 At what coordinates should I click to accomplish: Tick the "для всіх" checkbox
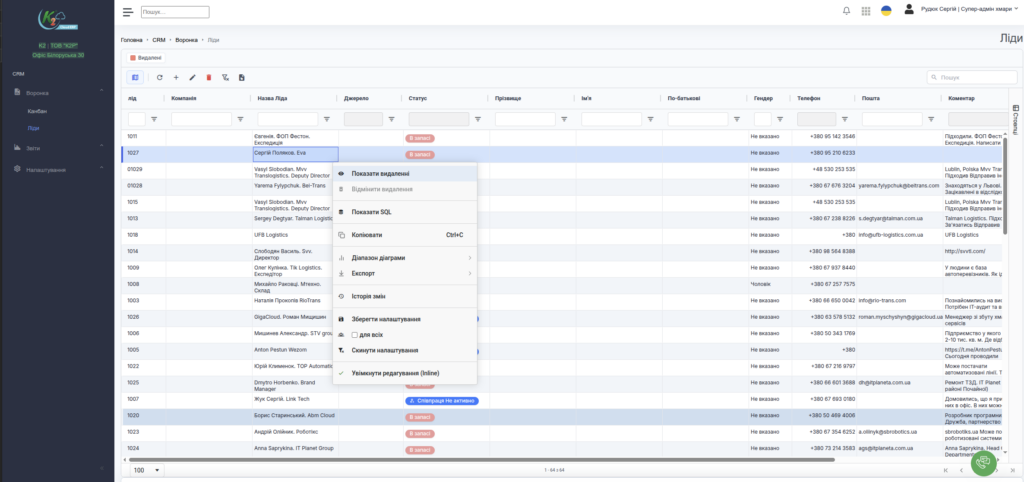(355, 334)
